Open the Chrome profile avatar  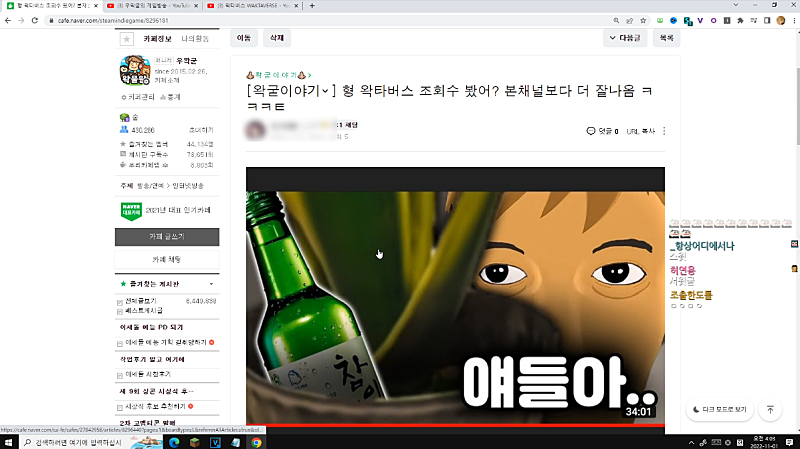click(781, 20)
